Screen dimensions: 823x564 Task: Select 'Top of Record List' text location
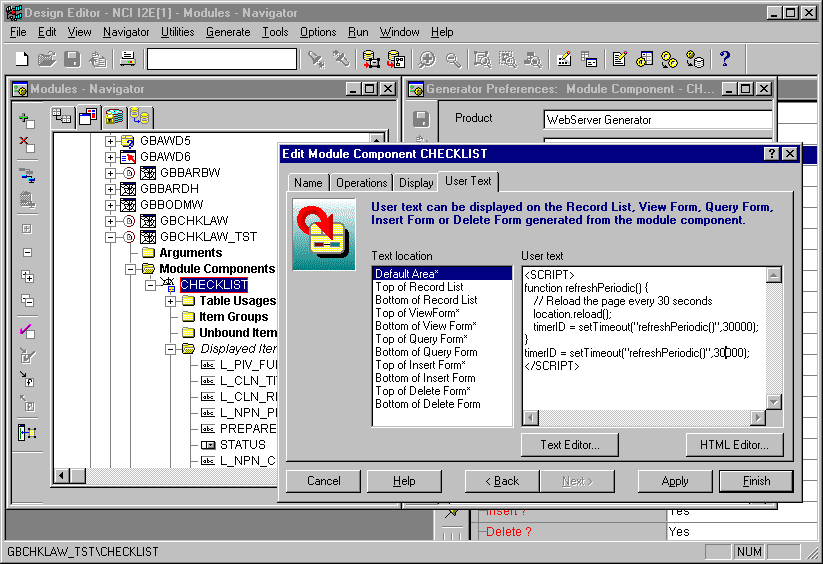pos(419,287)
